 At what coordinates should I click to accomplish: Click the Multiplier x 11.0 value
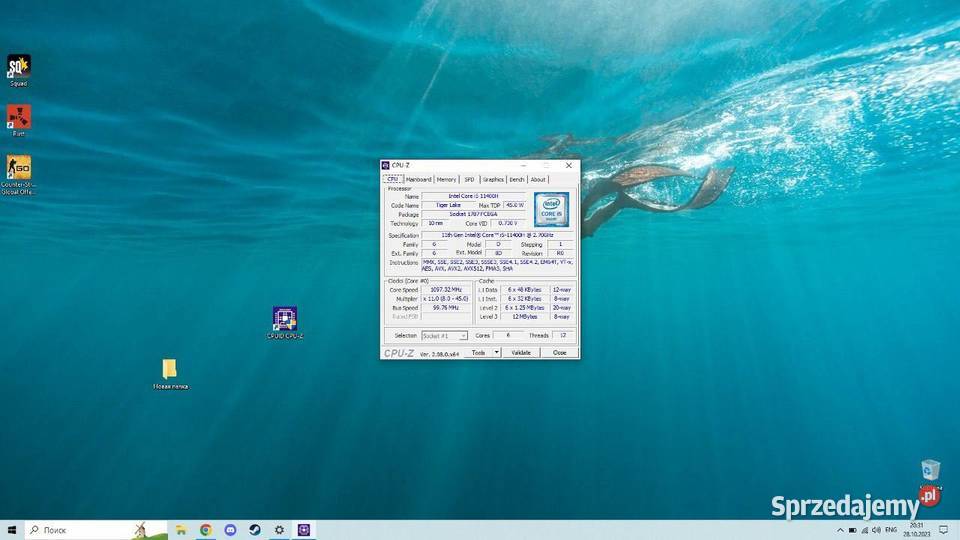pyautogui.click(x=446, y=299)
